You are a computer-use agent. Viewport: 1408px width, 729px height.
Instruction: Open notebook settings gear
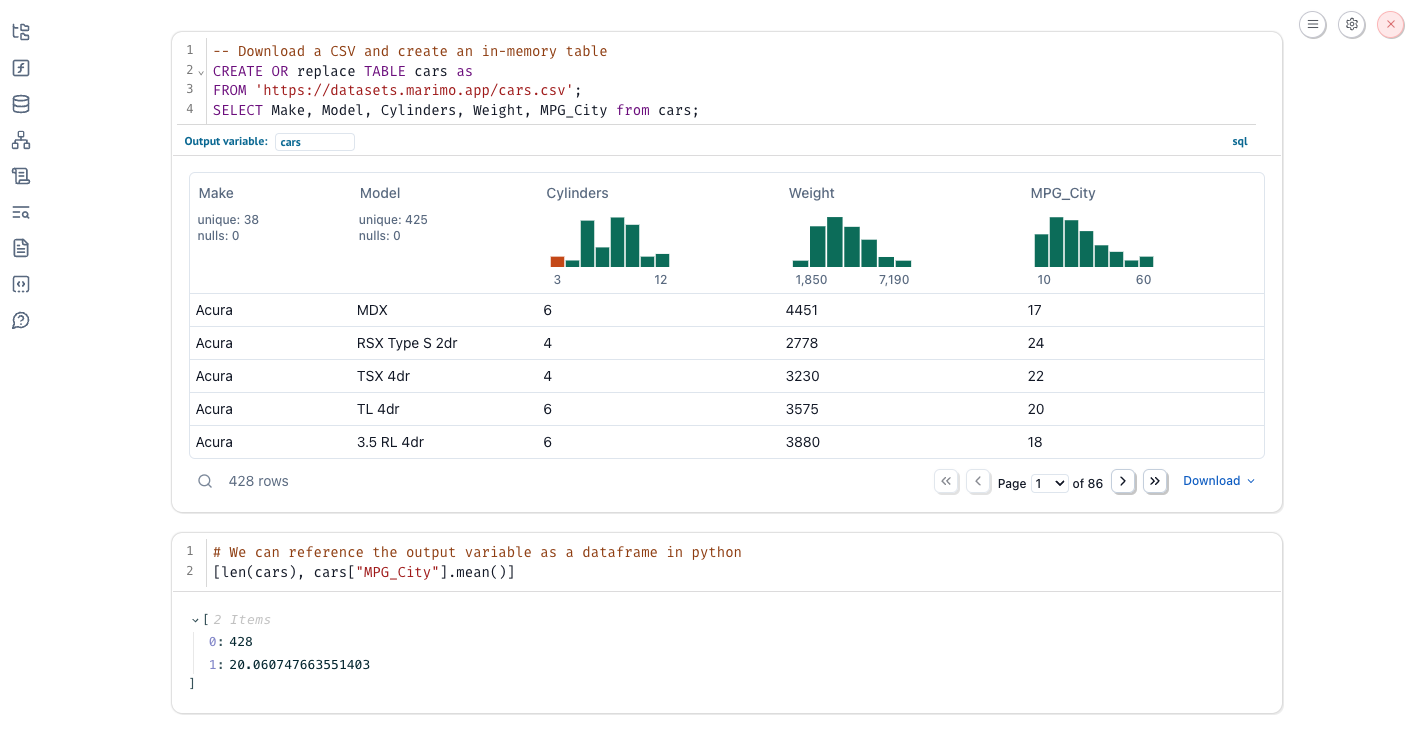1352,24
